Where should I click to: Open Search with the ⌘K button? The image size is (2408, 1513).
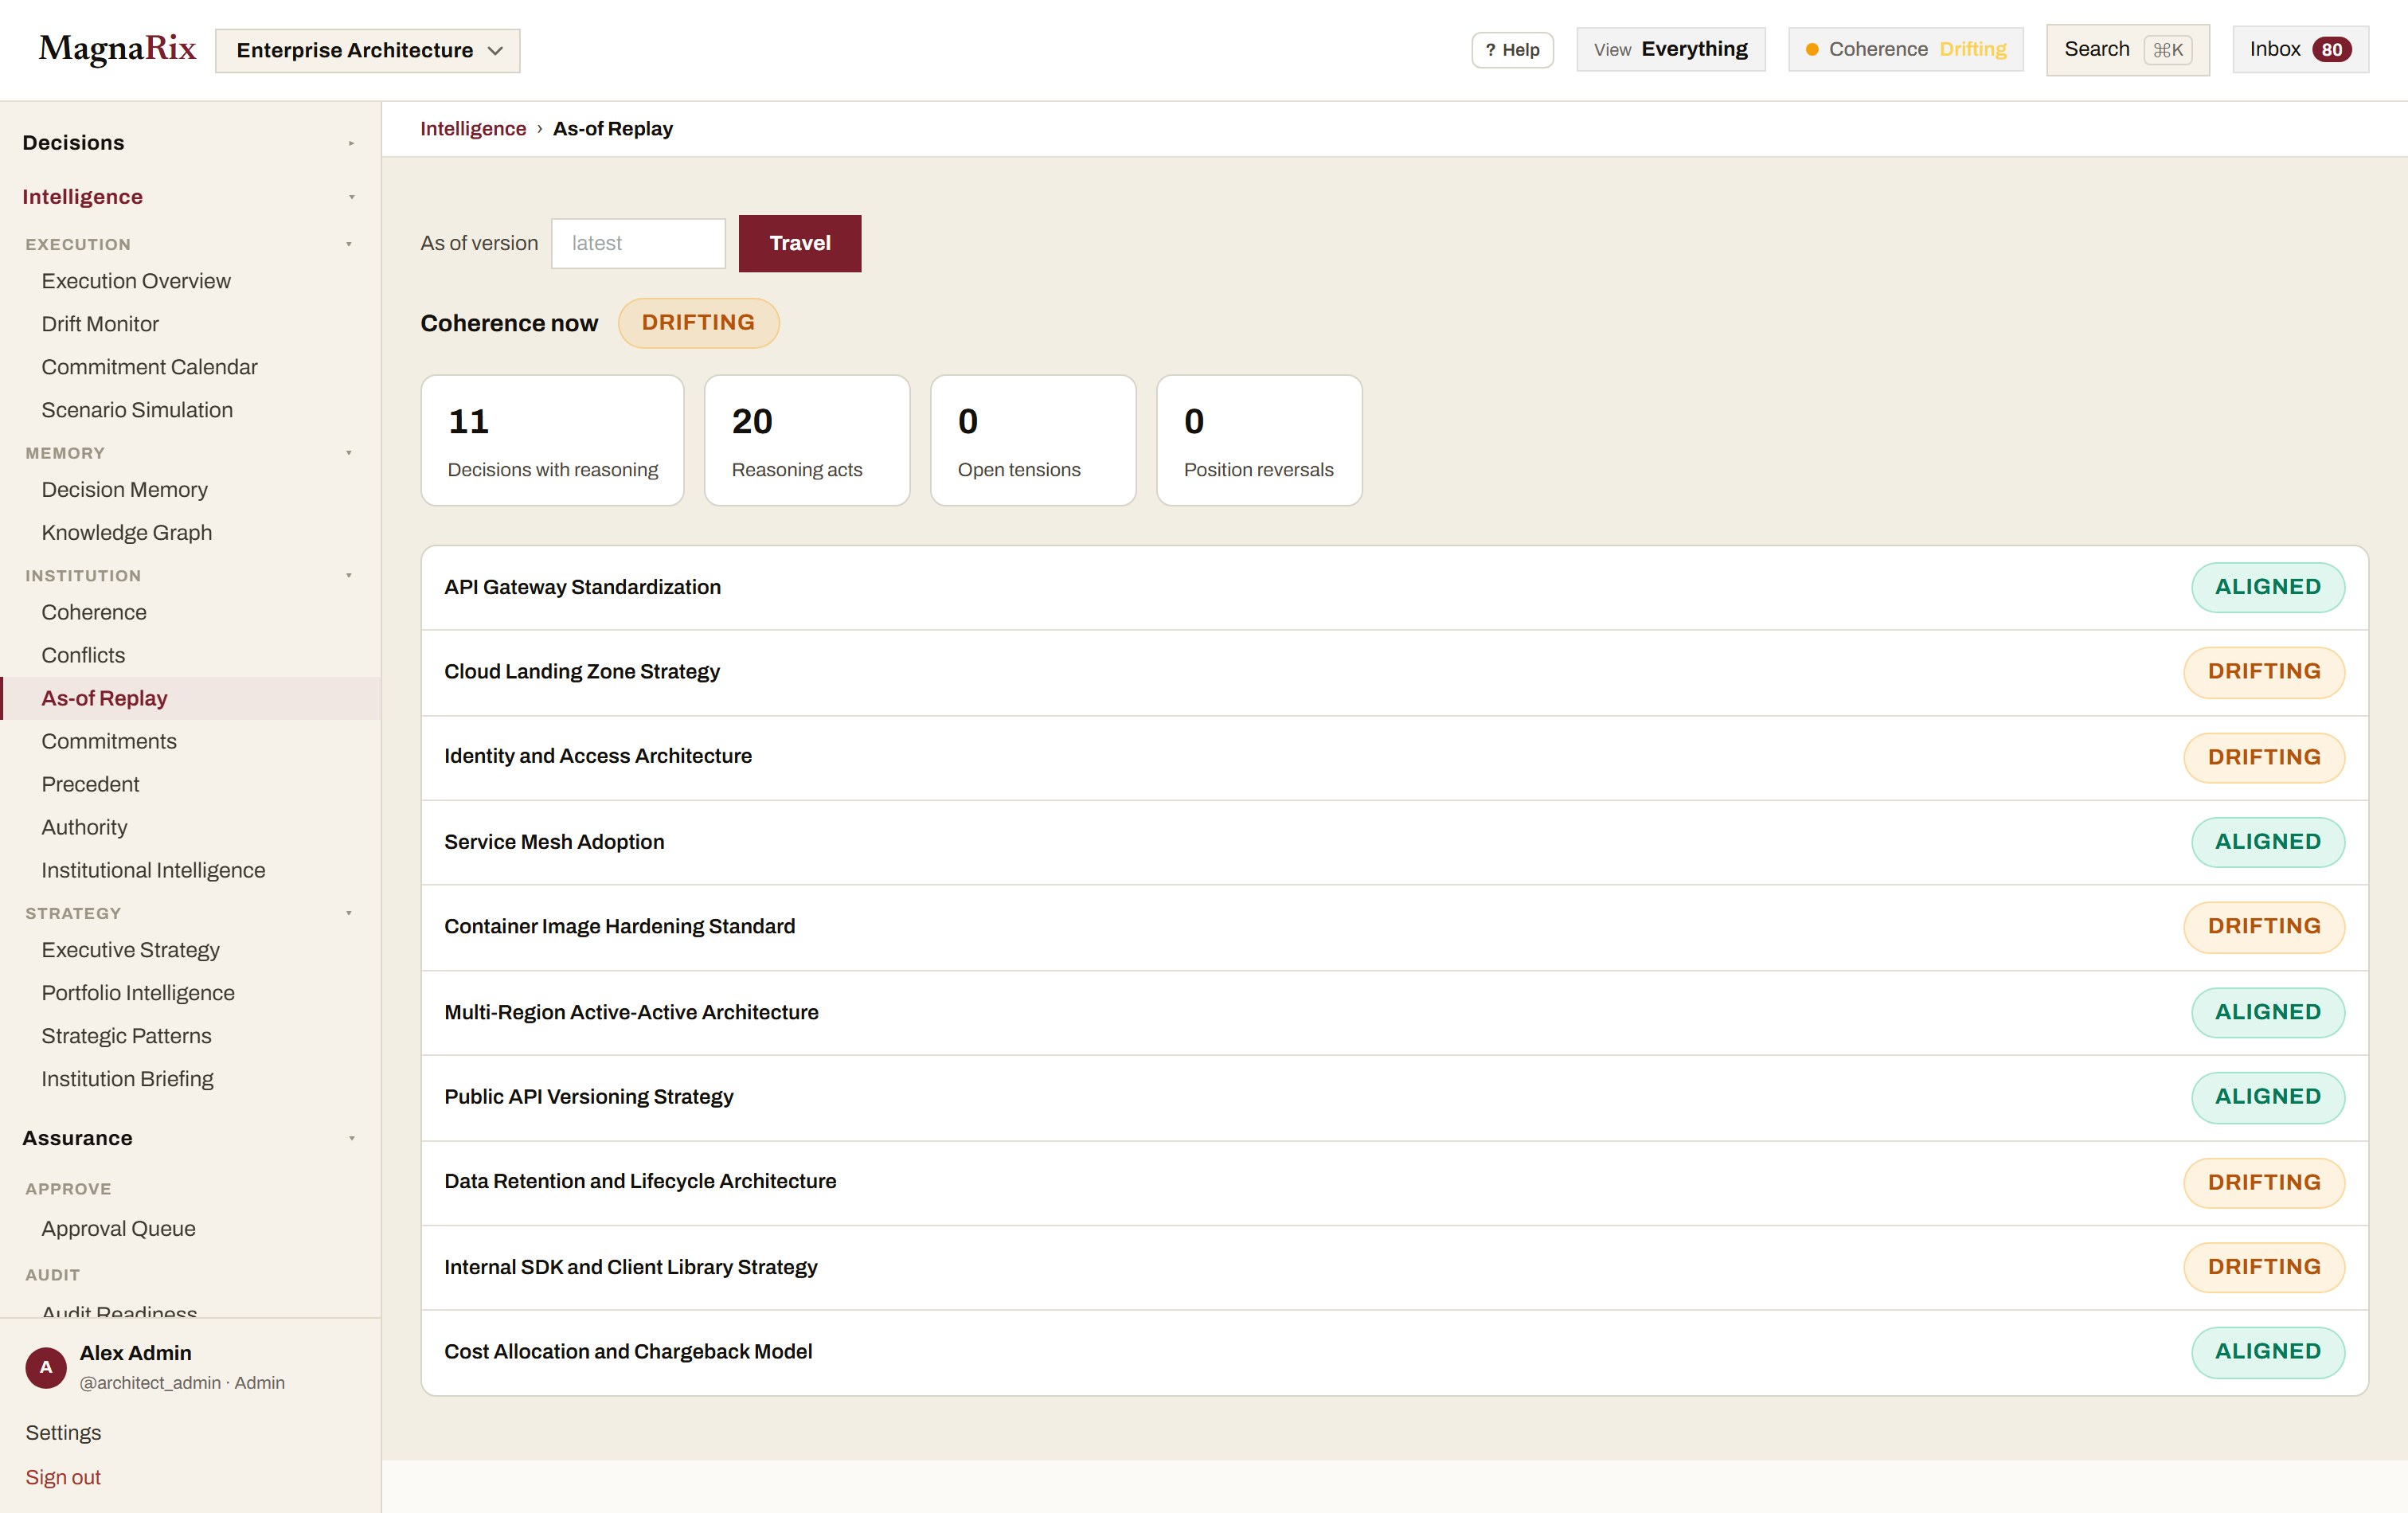click(2127, 49)
